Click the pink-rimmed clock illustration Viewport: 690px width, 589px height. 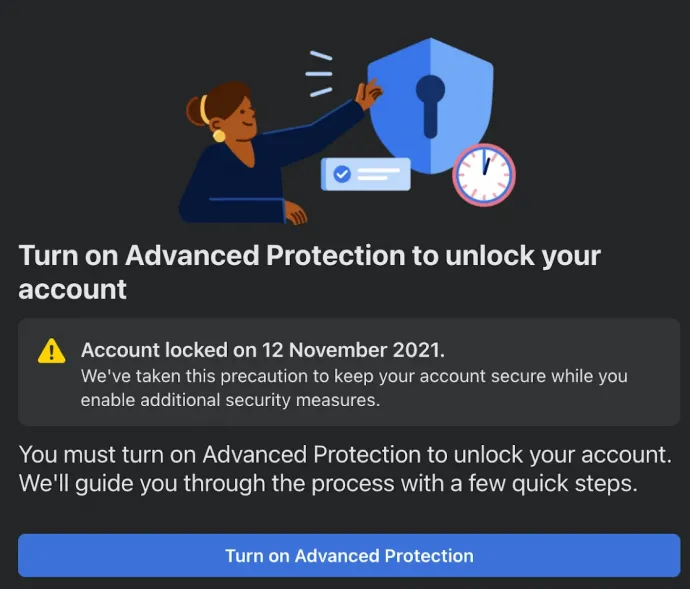484,175
